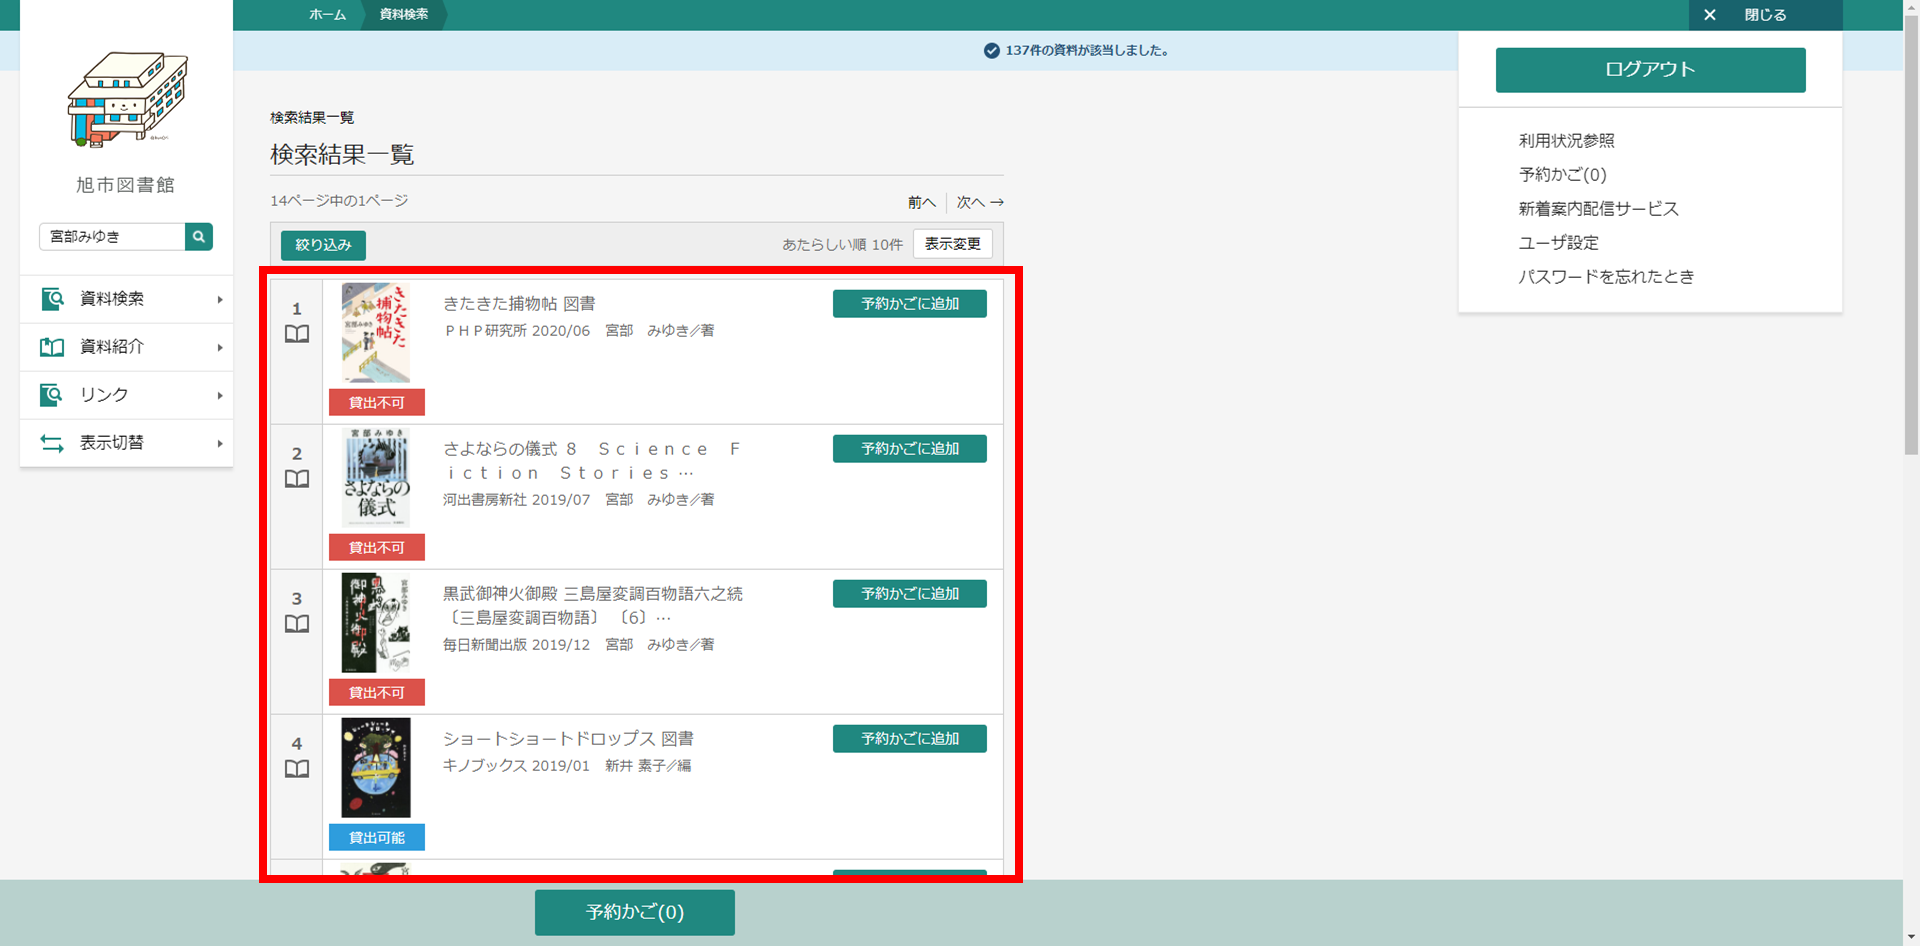Screen dimensions: 1920x946
Task: Open 予約かご(0) in the user menu
Action: (x=1562, y=175)
